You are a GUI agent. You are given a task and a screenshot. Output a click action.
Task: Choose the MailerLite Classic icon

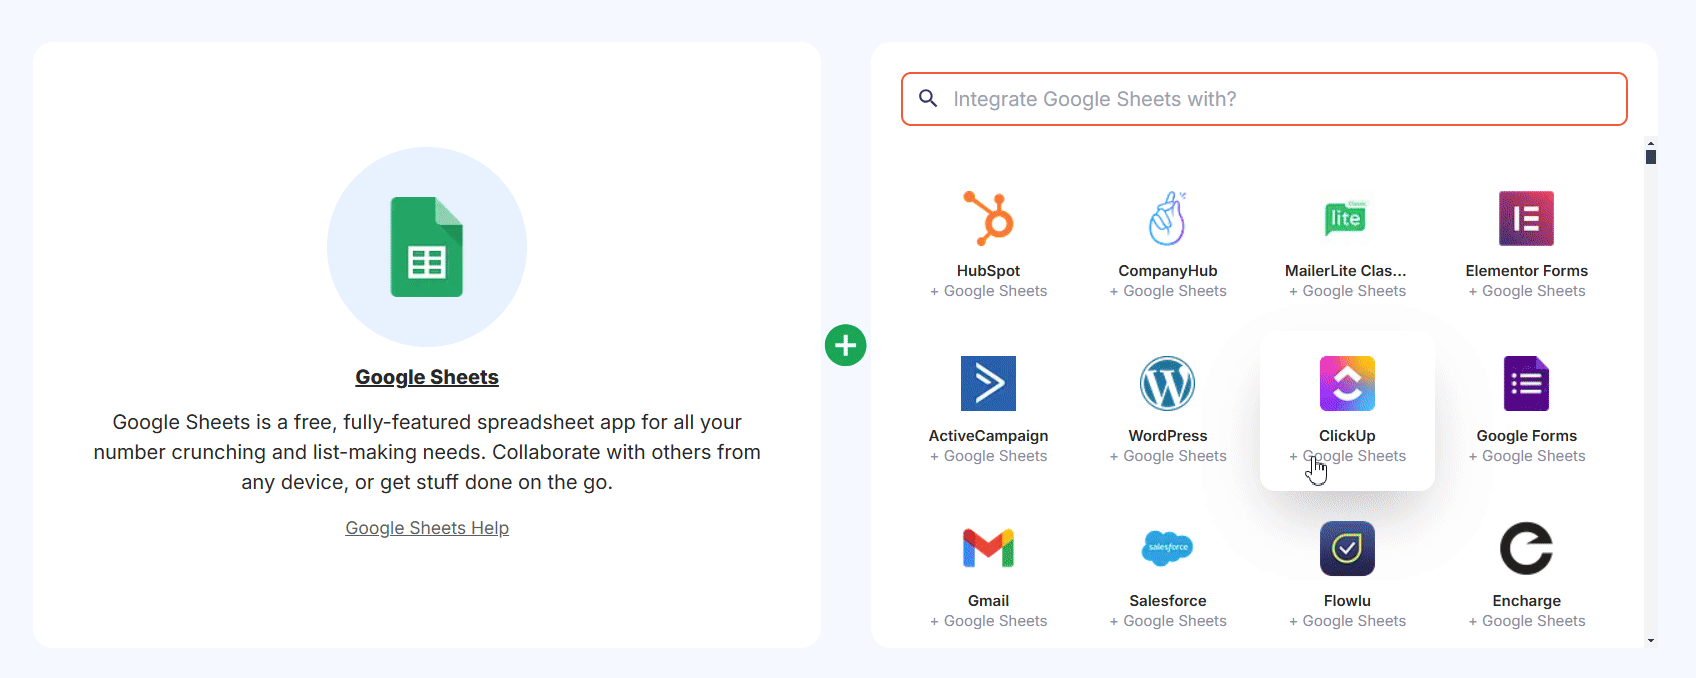pos(1346,218)
